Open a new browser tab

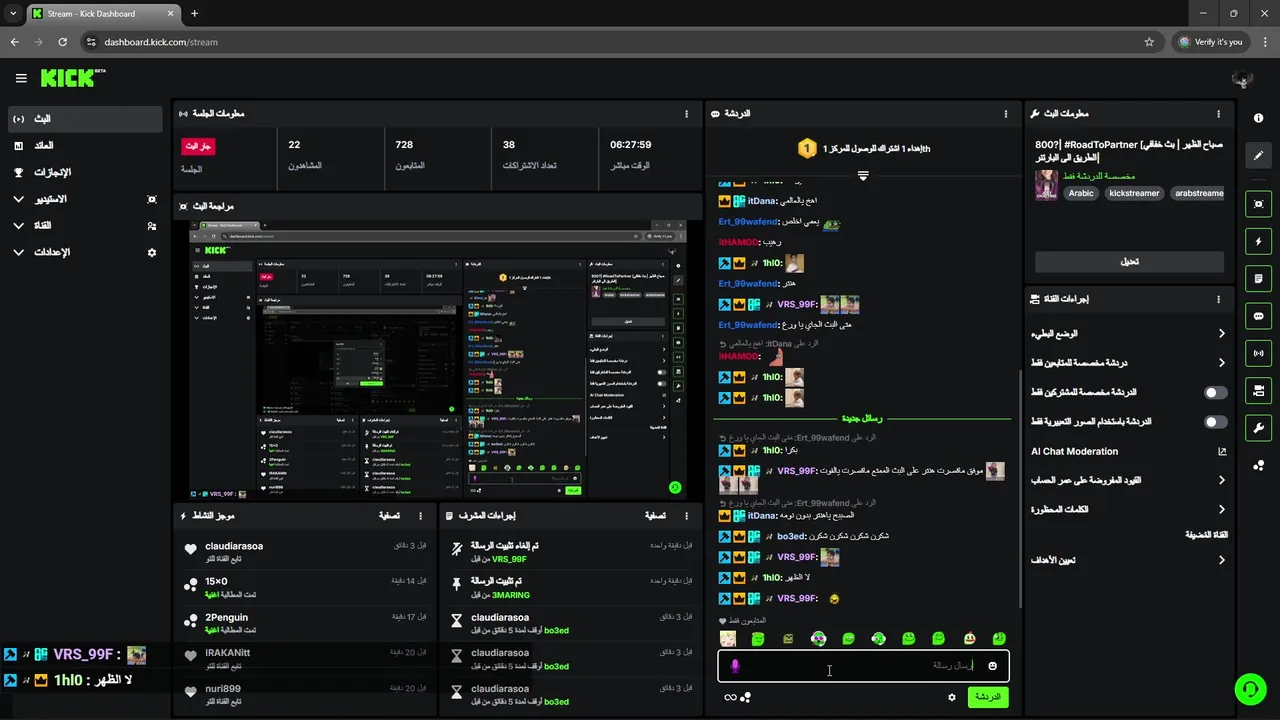point(194,14)
